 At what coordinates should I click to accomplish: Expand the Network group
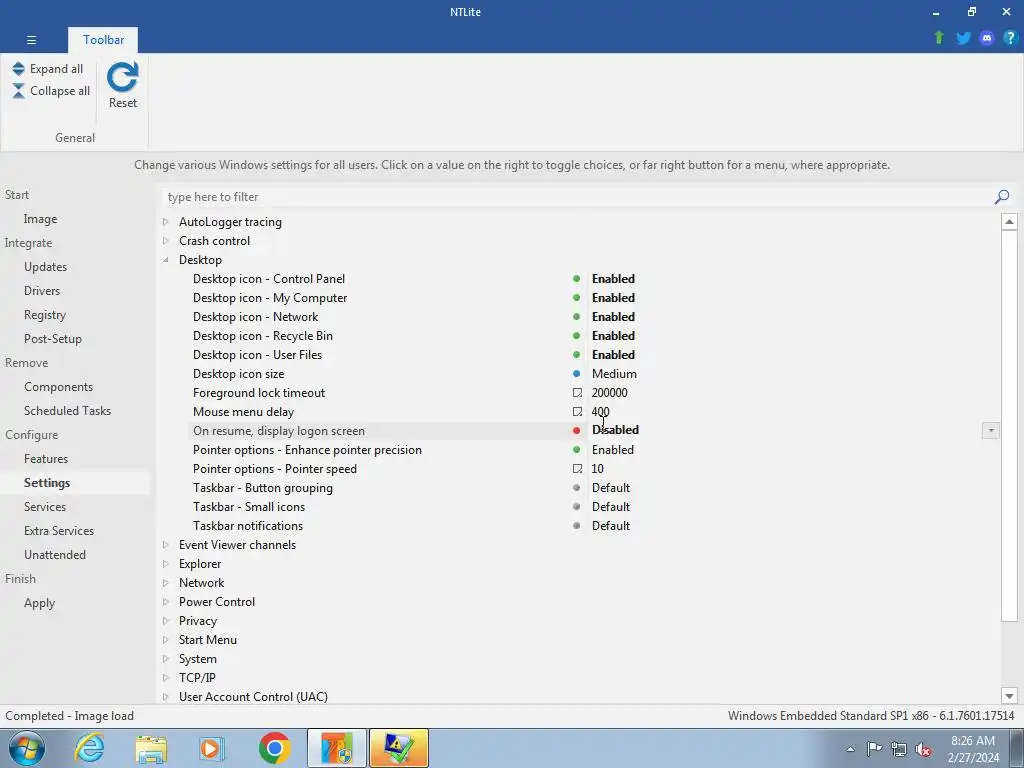(166, 583)
